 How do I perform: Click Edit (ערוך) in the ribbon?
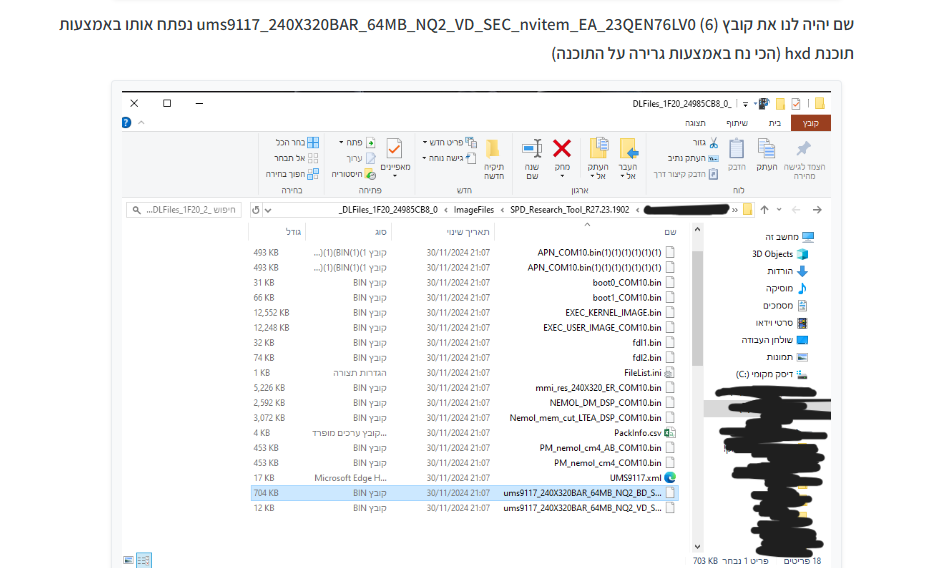click(360, 158)
